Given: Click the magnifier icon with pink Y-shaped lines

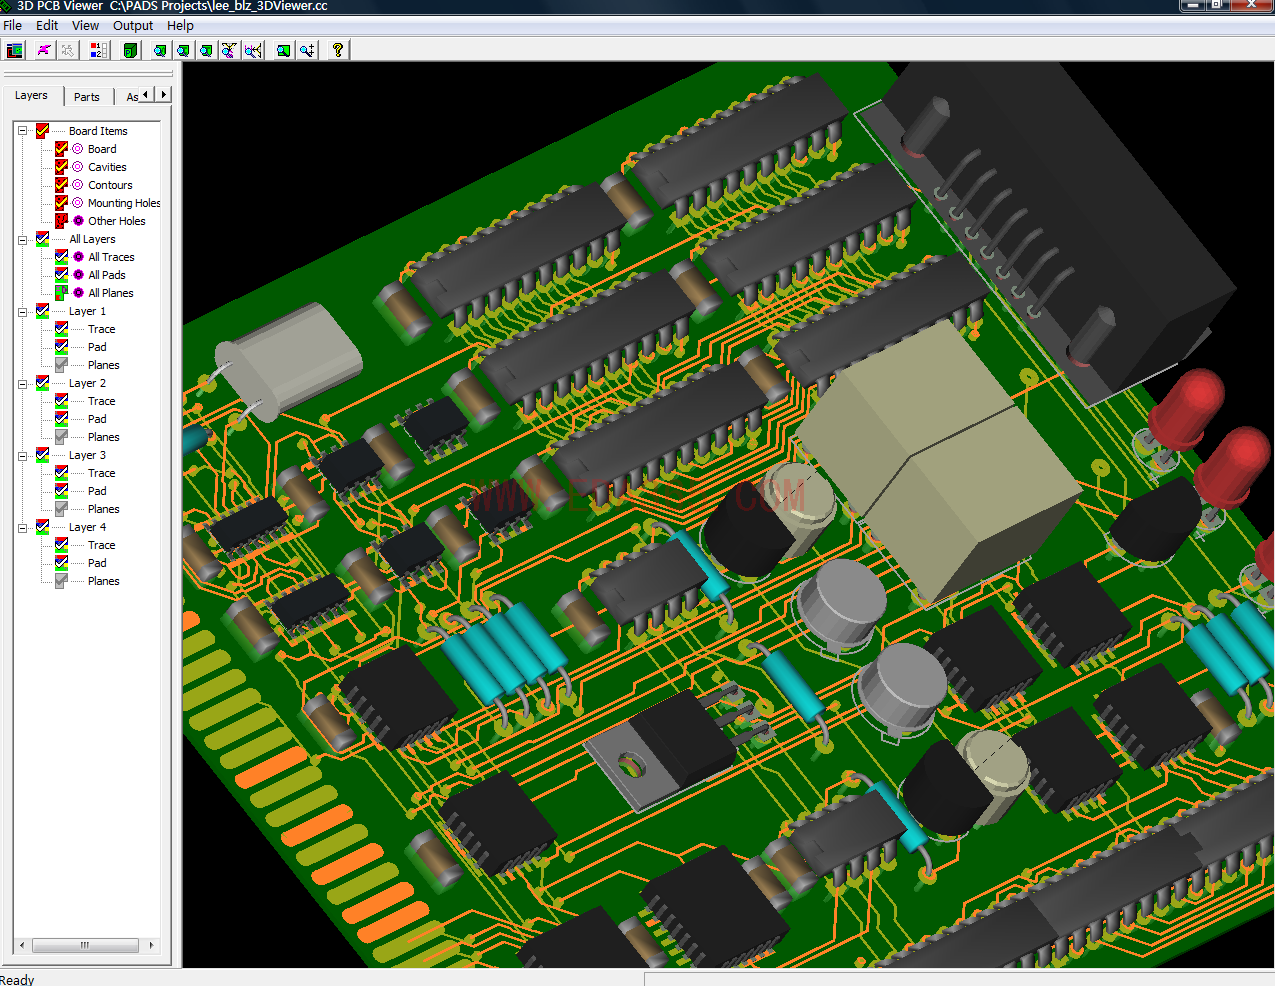Looking at the screenshot, I should [x=229, y=50].
